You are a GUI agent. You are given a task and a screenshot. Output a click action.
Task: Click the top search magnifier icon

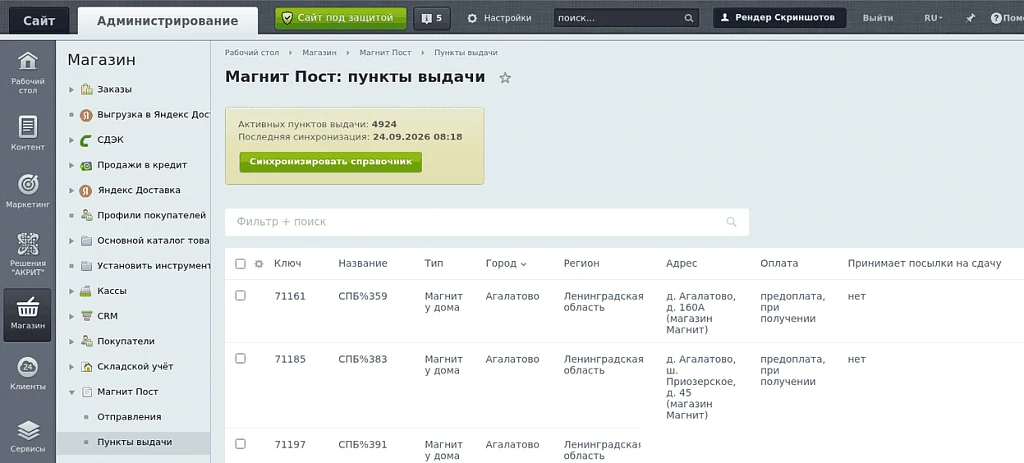click(688, 18)
